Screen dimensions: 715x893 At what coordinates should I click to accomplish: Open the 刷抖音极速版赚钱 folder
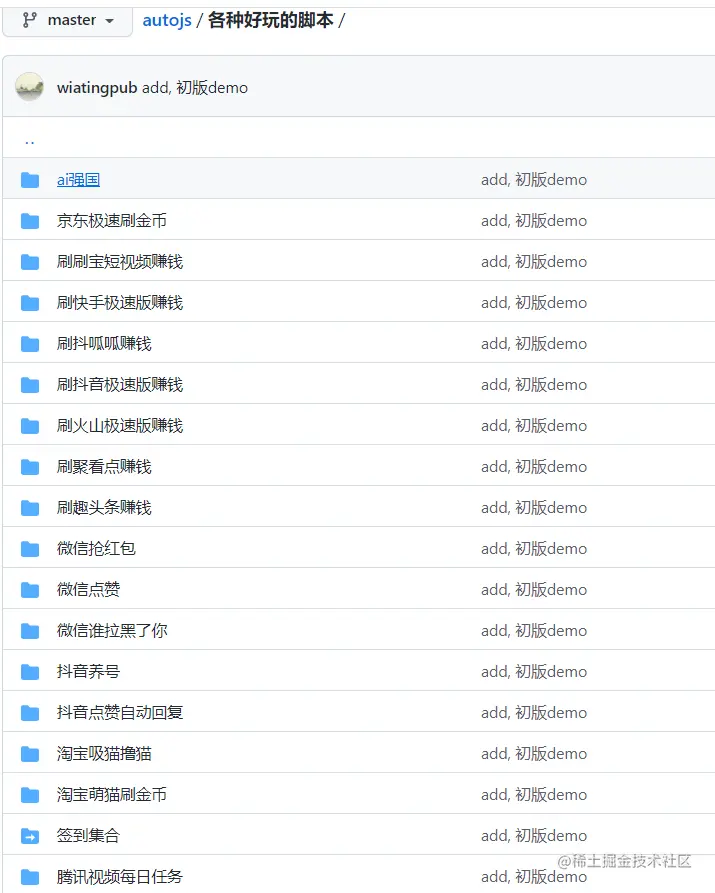[120, 385]
